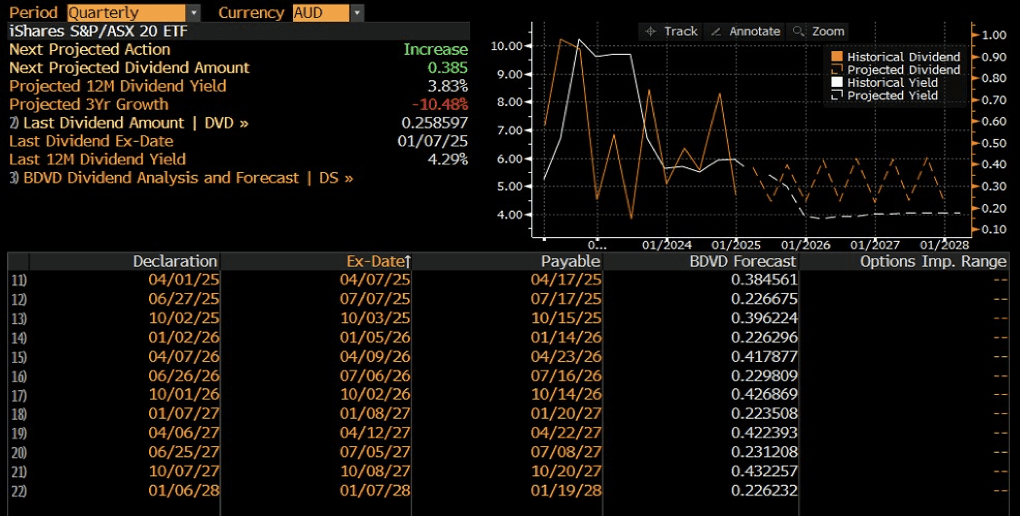The image size is (1020, 516).
Task: Click declaration date 01/06/28
Action: click(184, 491)
